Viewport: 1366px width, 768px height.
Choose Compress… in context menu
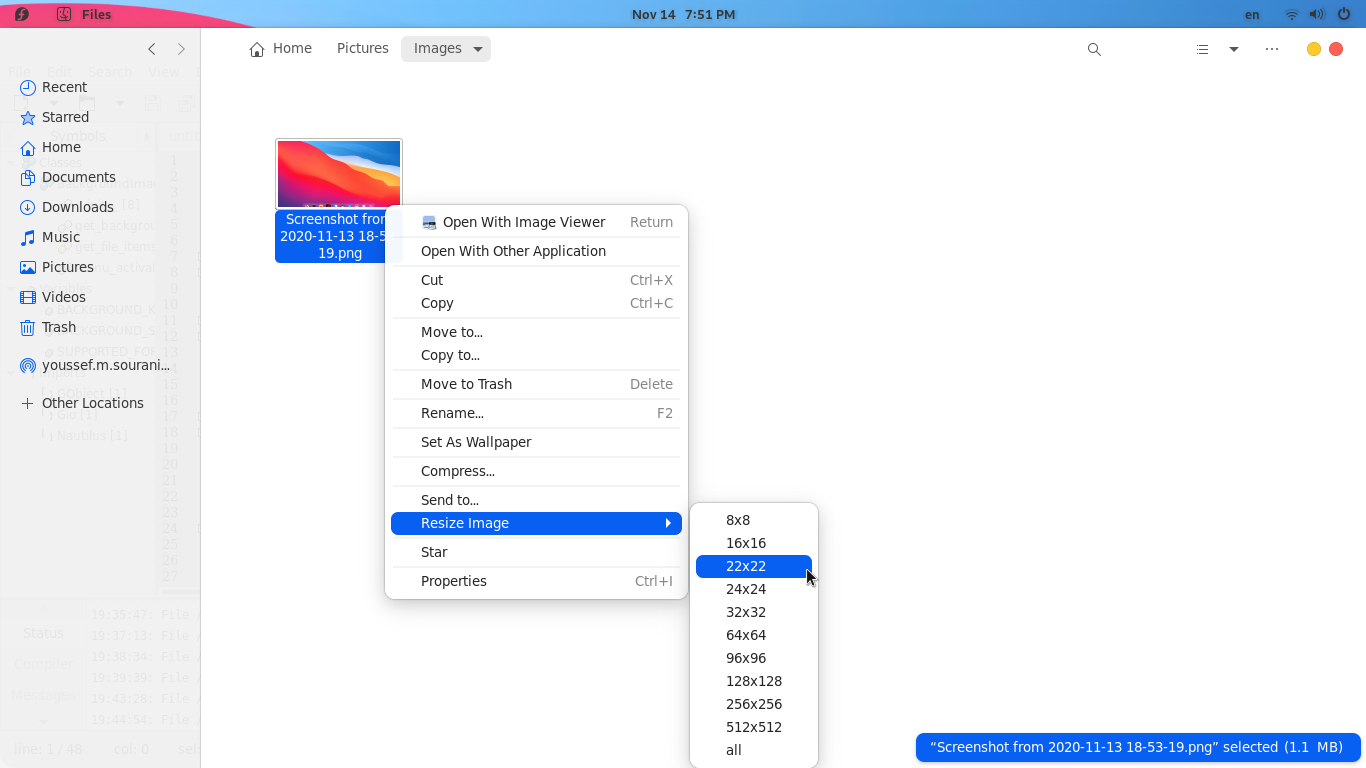[x=536, y=471]
